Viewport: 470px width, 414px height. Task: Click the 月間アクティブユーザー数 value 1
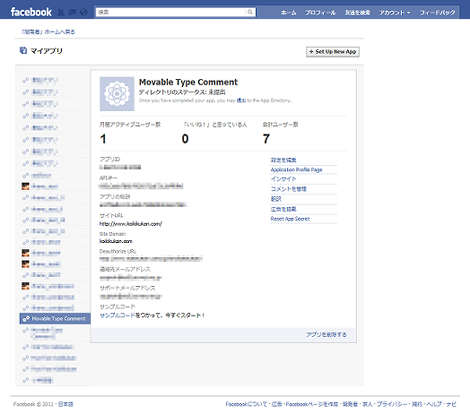click(103, 139)
